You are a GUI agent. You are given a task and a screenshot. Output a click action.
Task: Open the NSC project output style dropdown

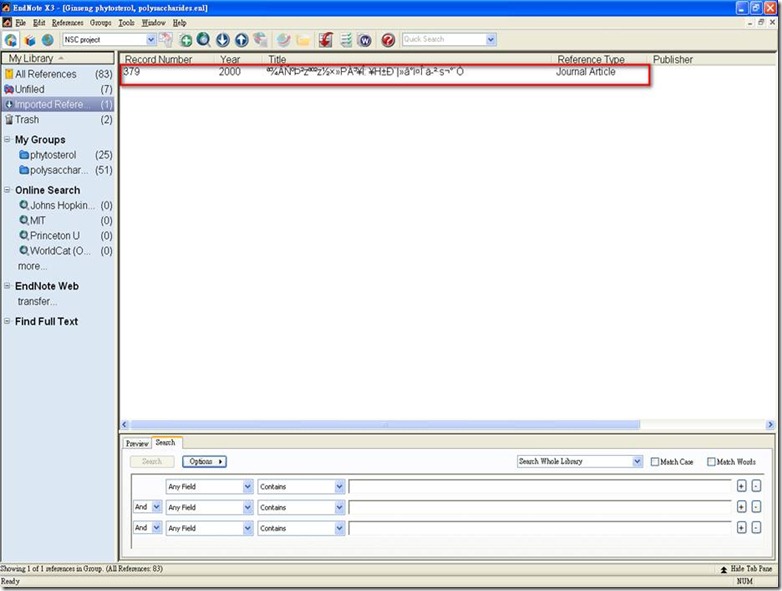click(x=151, y=39)
